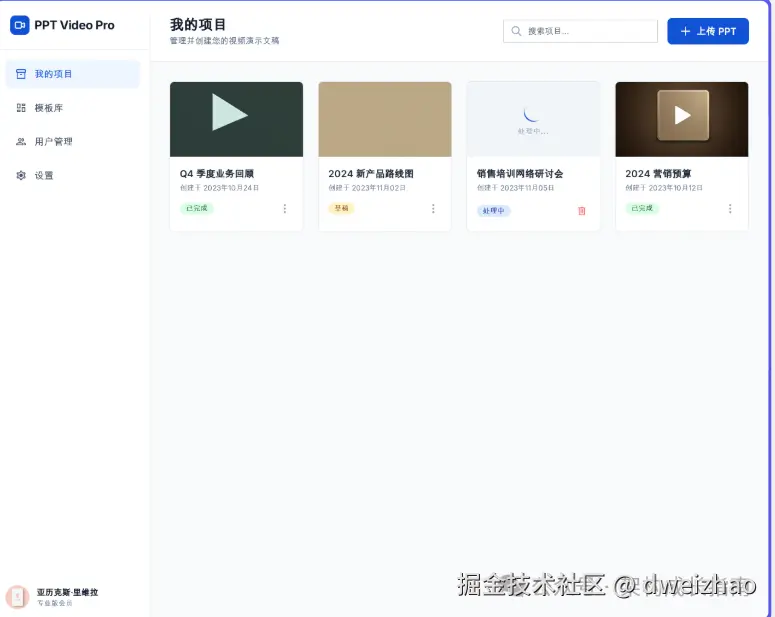This screenshot has width=775, height=617.
Task: Open more options for 2024 新产品路线图
Action: (433, 209)
